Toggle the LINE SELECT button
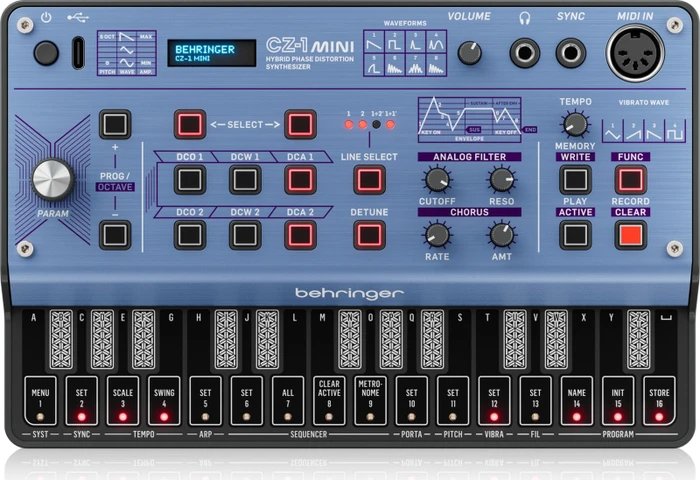Screen dimensions: 700x480 (369, 179)
